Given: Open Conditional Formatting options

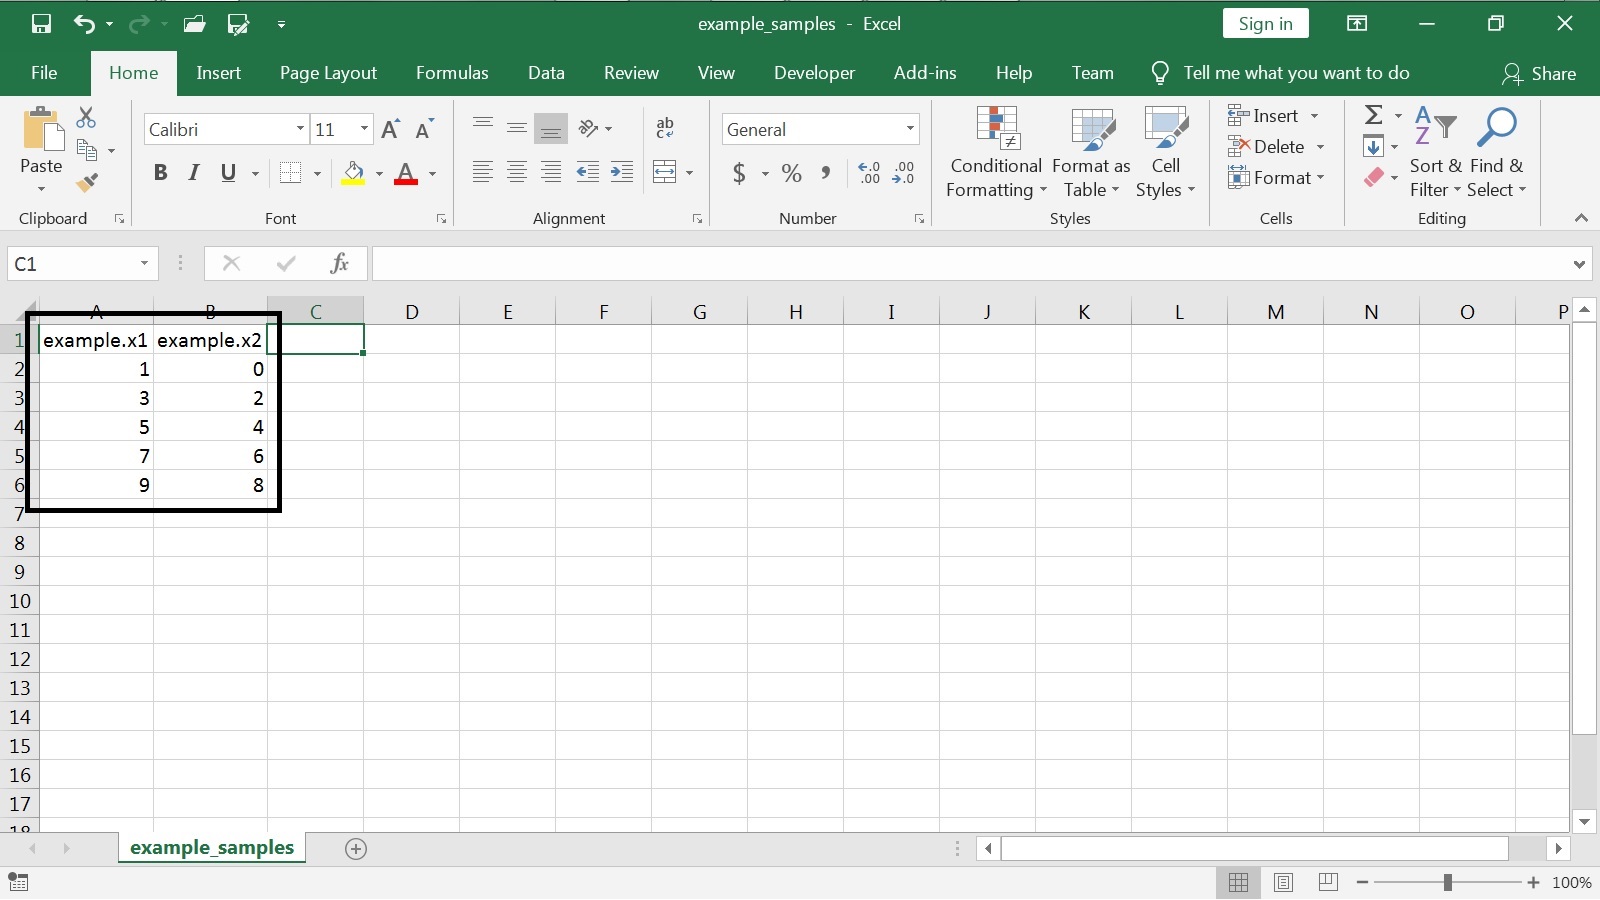Looking at the screenshot, I should (x=994, y=152).
